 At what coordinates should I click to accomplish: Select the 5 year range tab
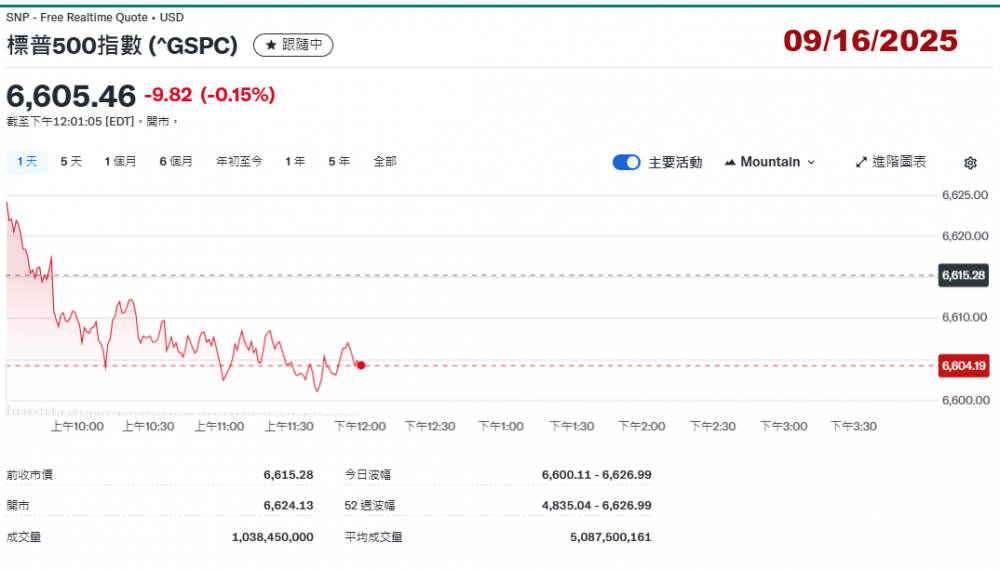coord(339,161)
